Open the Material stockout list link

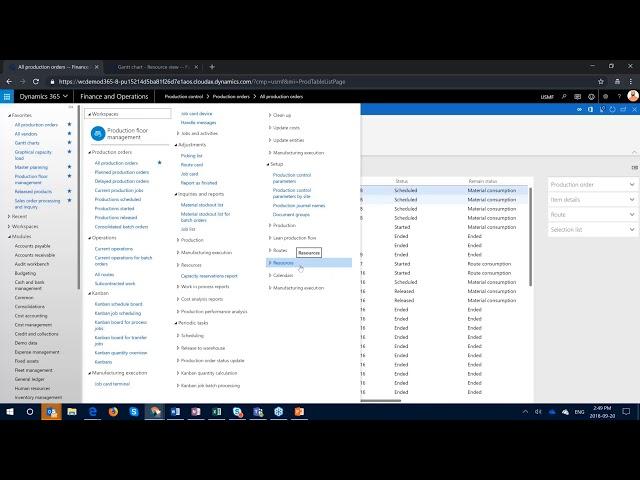point(202,205)
